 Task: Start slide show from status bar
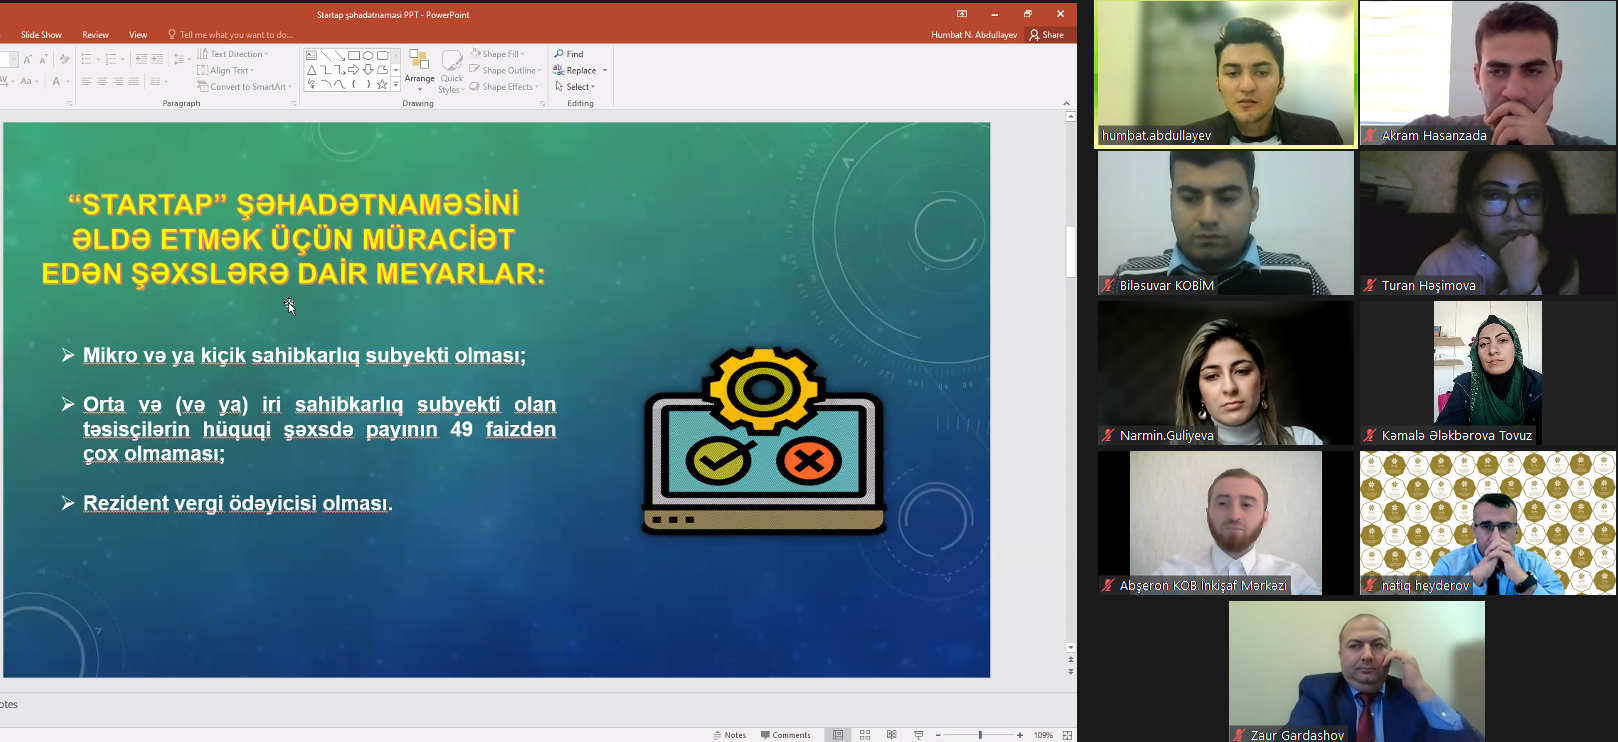[918, 735]
